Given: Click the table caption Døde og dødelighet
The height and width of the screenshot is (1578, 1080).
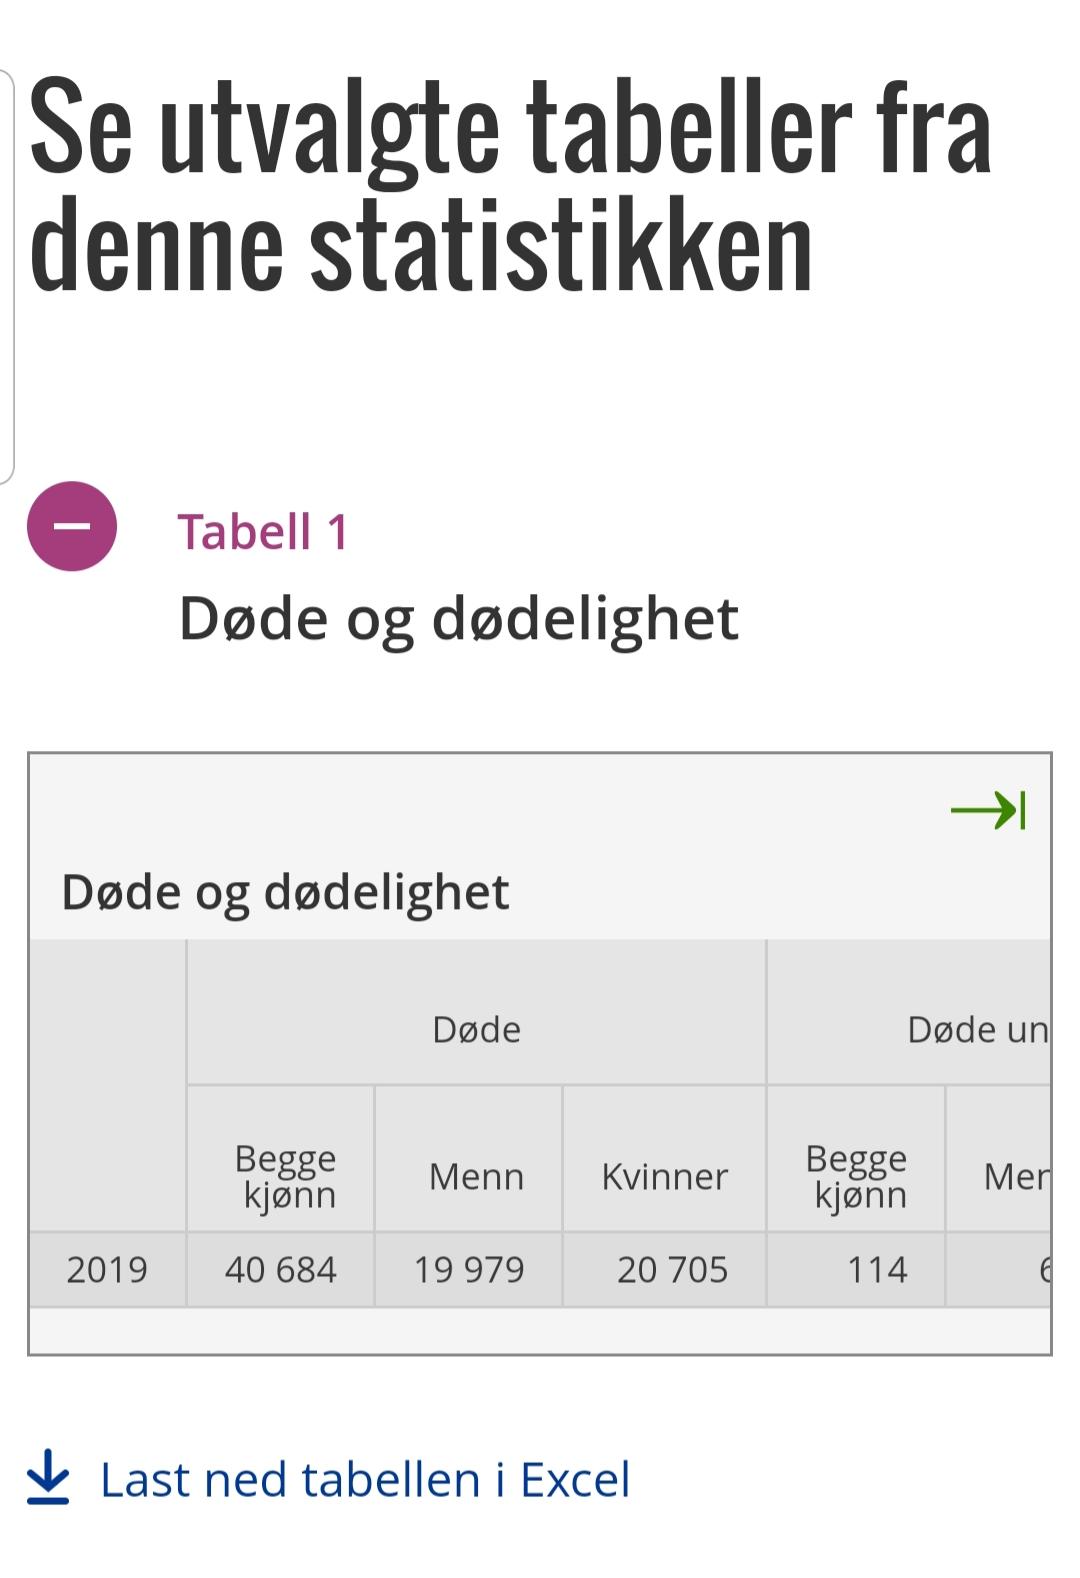Looking at the screenshot, I should (x=286, y=892).
